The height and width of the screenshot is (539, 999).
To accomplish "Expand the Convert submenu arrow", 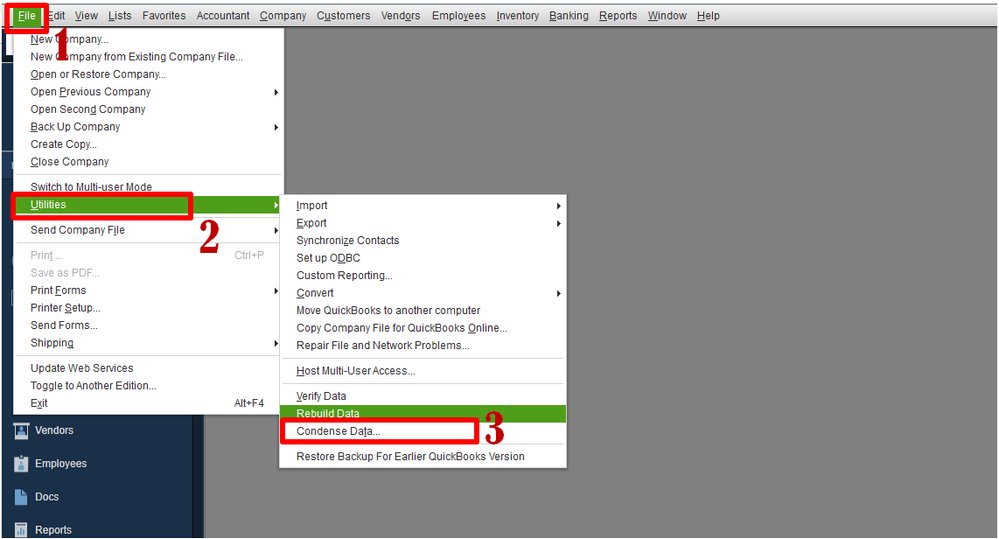I will 558,294.
